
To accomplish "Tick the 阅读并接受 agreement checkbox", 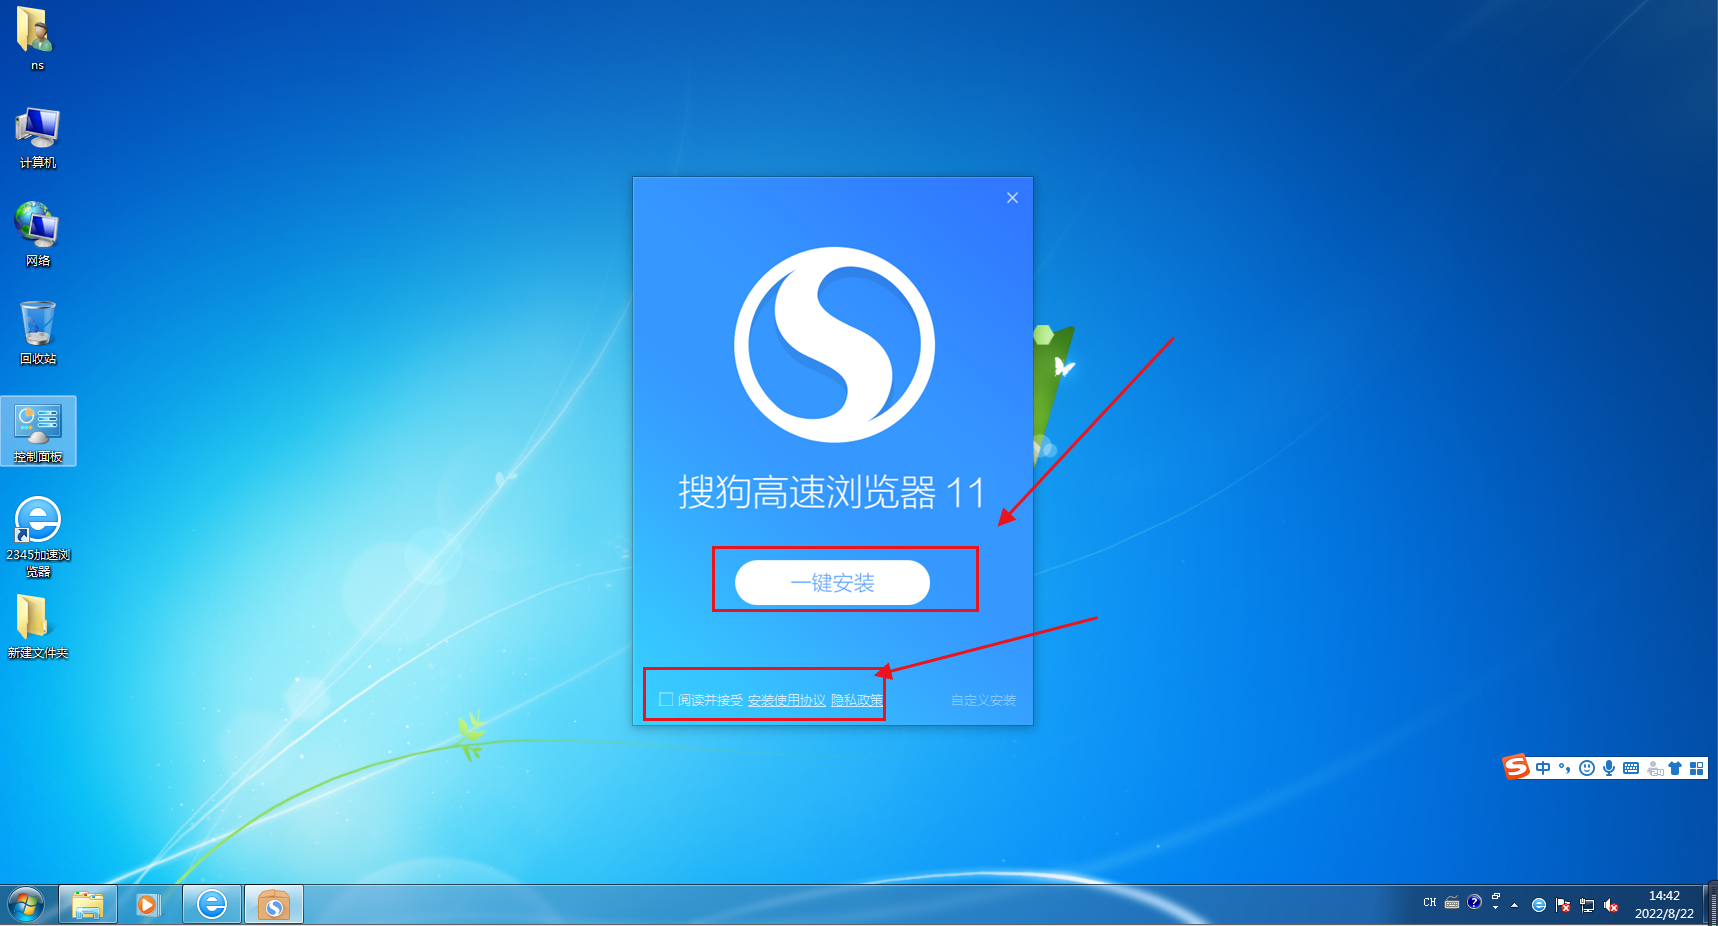I will 666,699.
